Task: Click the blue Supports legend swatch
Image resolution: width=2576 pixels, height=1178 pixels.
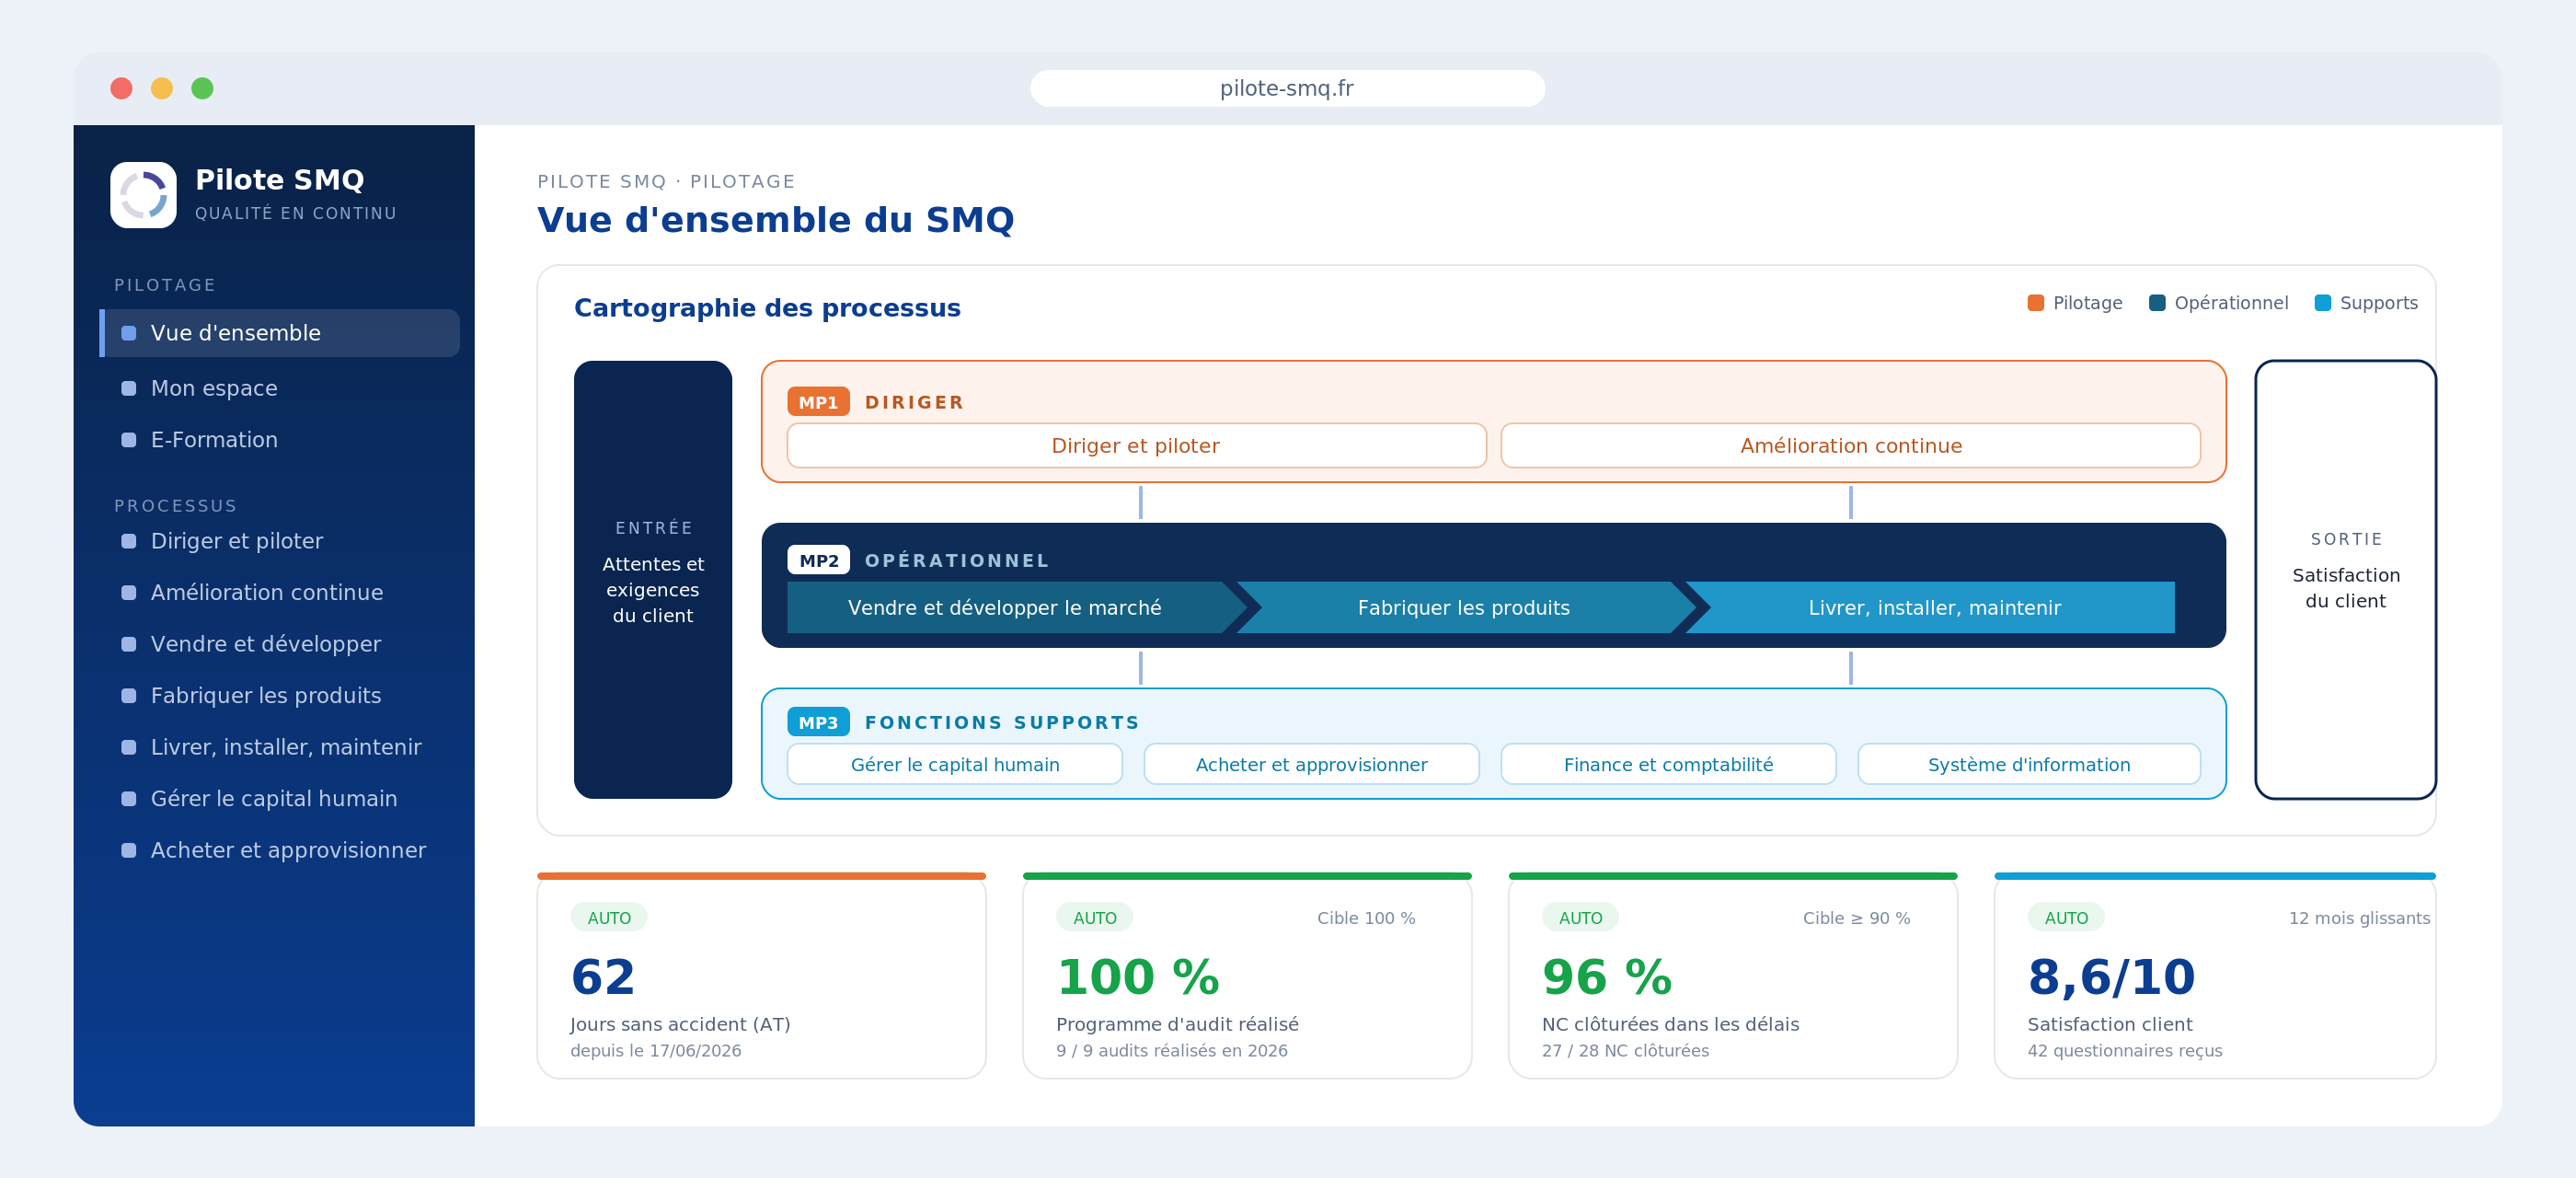Action: (x=2322, y=303)
